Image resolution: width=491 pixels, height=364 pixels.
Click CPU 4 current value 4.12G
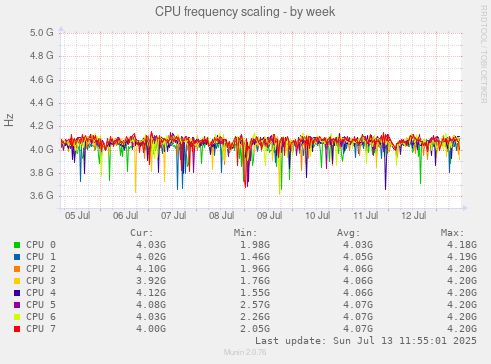pos(151,293)
